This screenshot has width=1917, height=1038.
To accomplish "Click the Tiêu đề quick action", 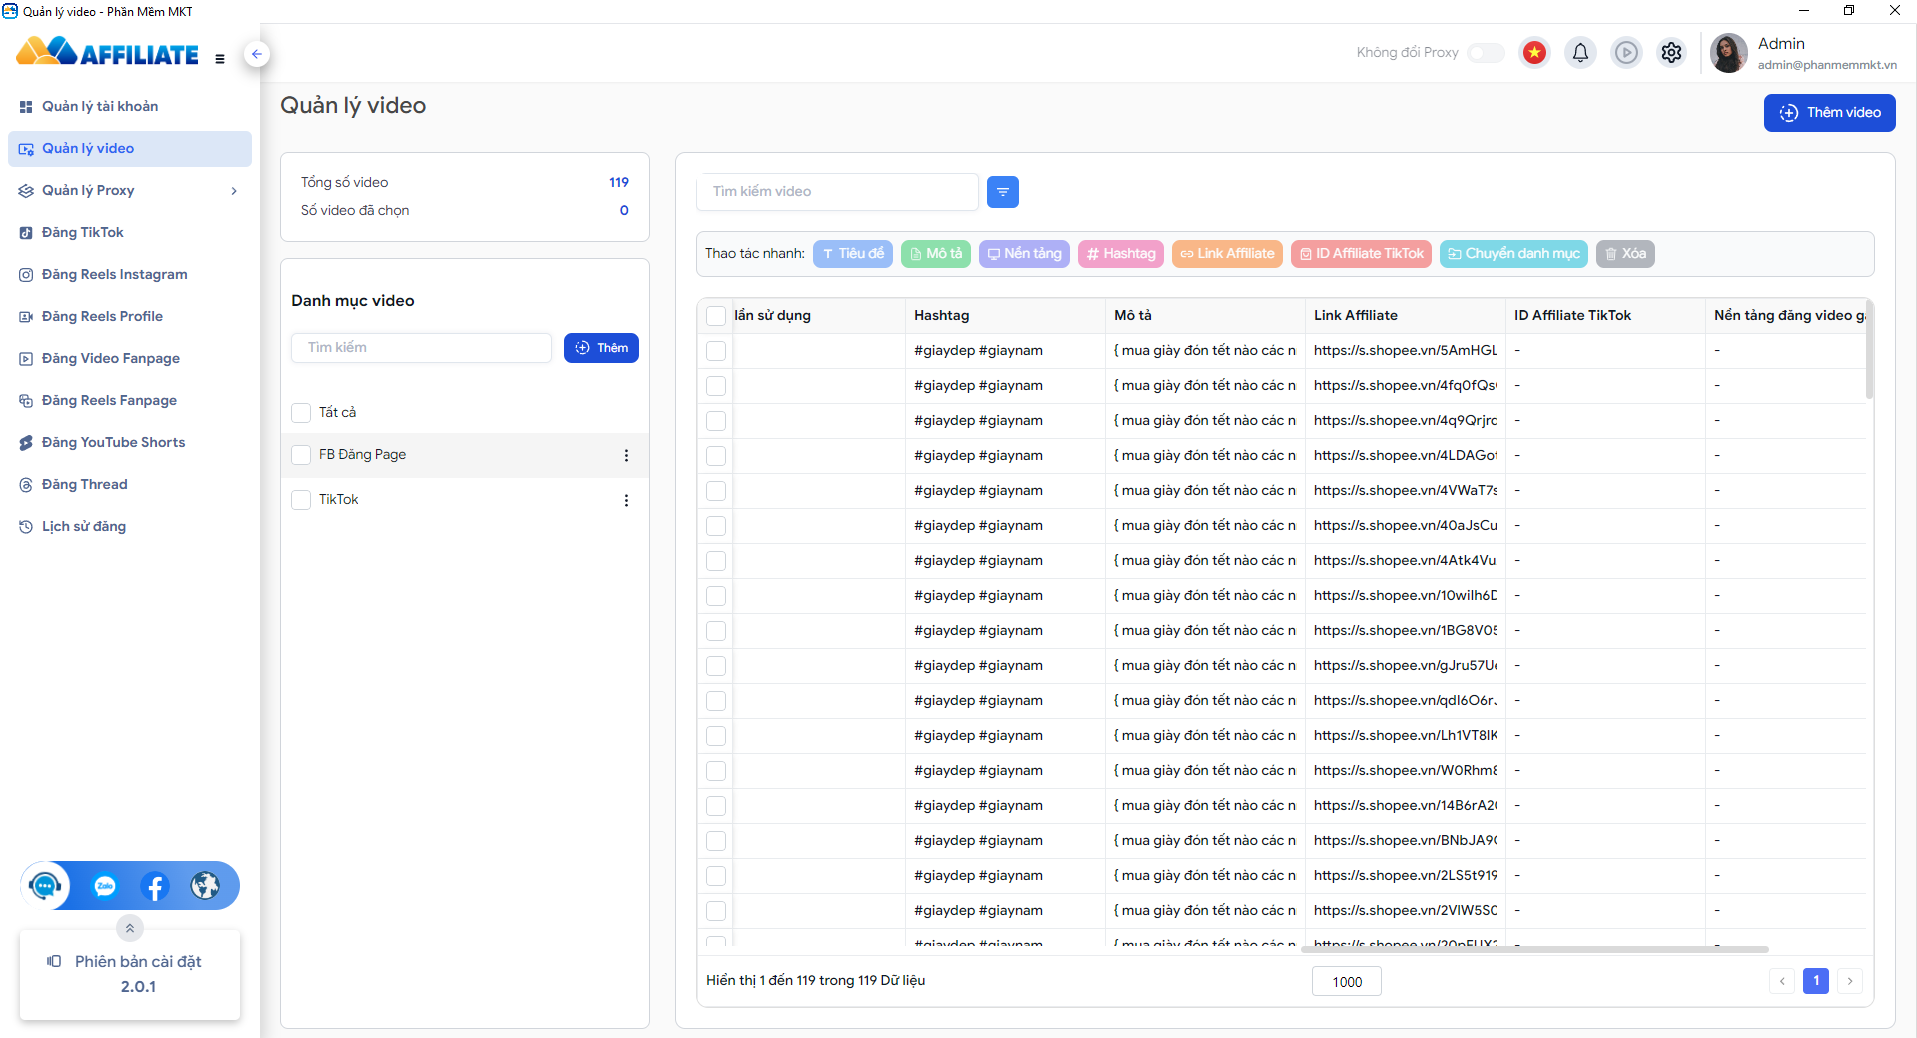I will pos(853,254).
